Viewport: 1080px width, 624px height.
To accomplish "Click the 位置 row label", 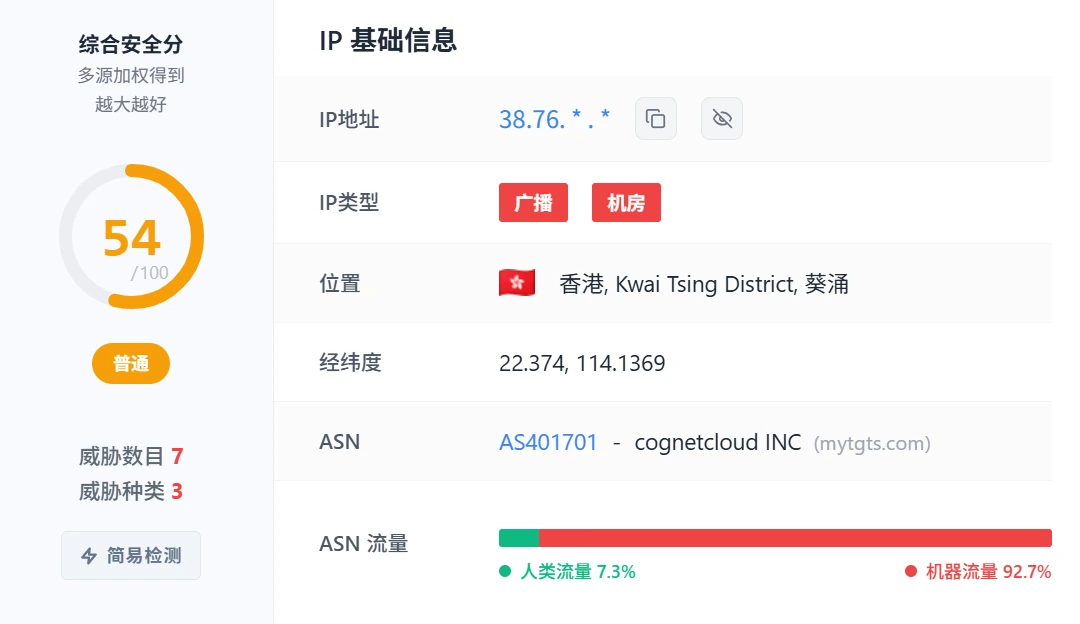I will tap(340, 283).
